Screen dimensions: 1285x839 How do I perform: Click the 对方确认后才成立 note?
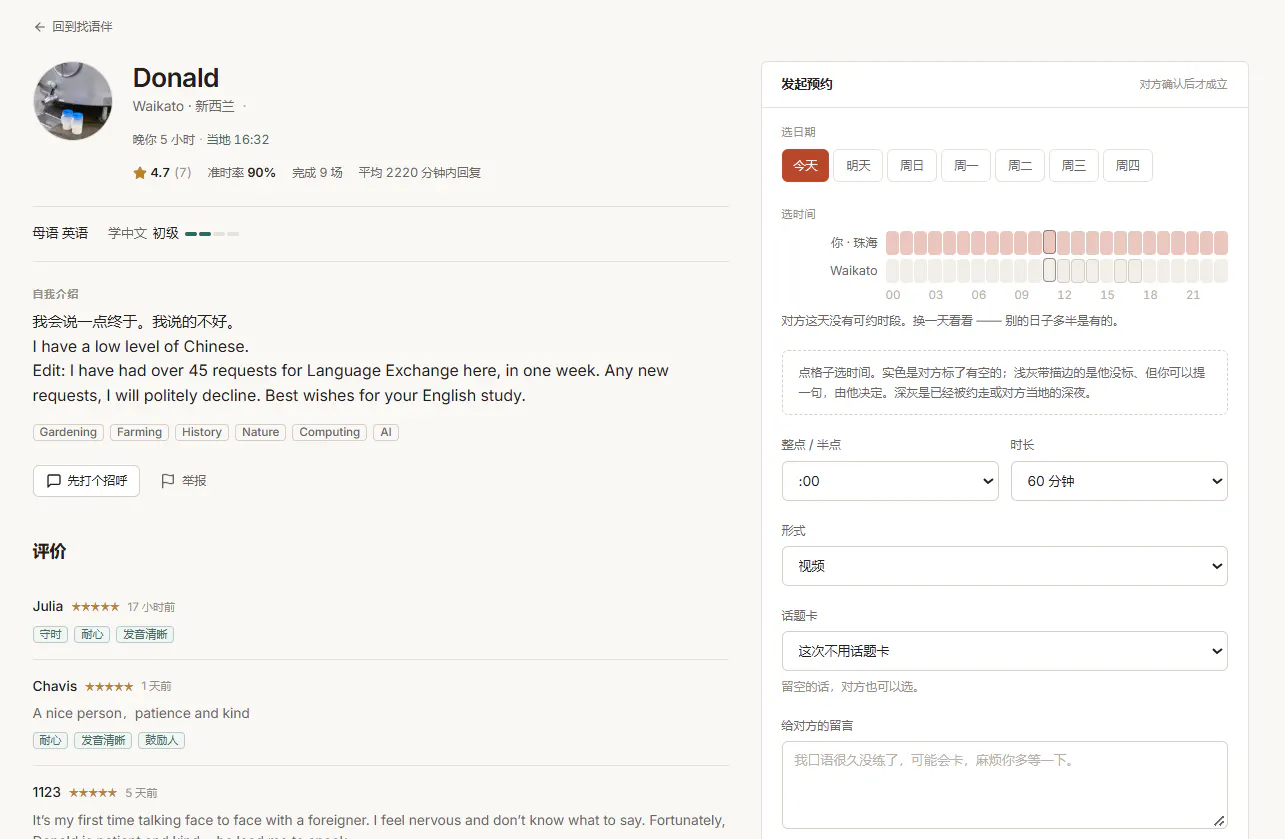[1183, 85]
